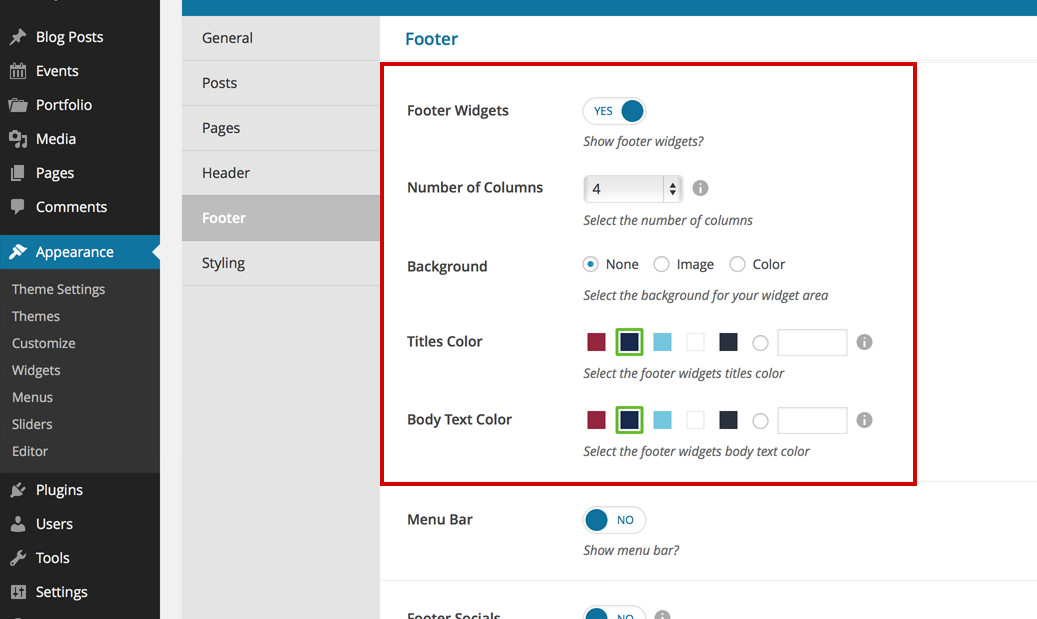The image size is (1037, 619).
Task: Click the Pages icon in sidebar
Action: coord(18,173)
